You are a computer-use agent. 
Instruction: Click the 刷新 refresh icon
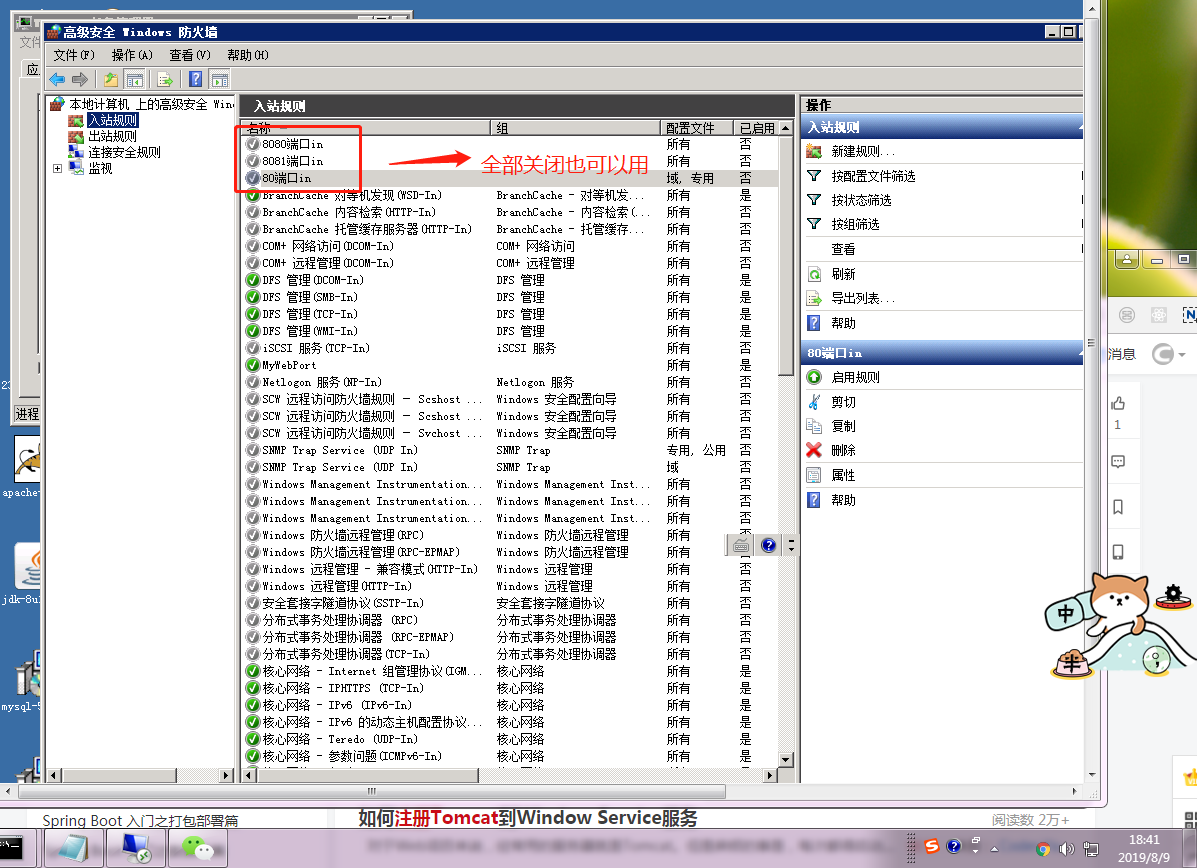814,274
